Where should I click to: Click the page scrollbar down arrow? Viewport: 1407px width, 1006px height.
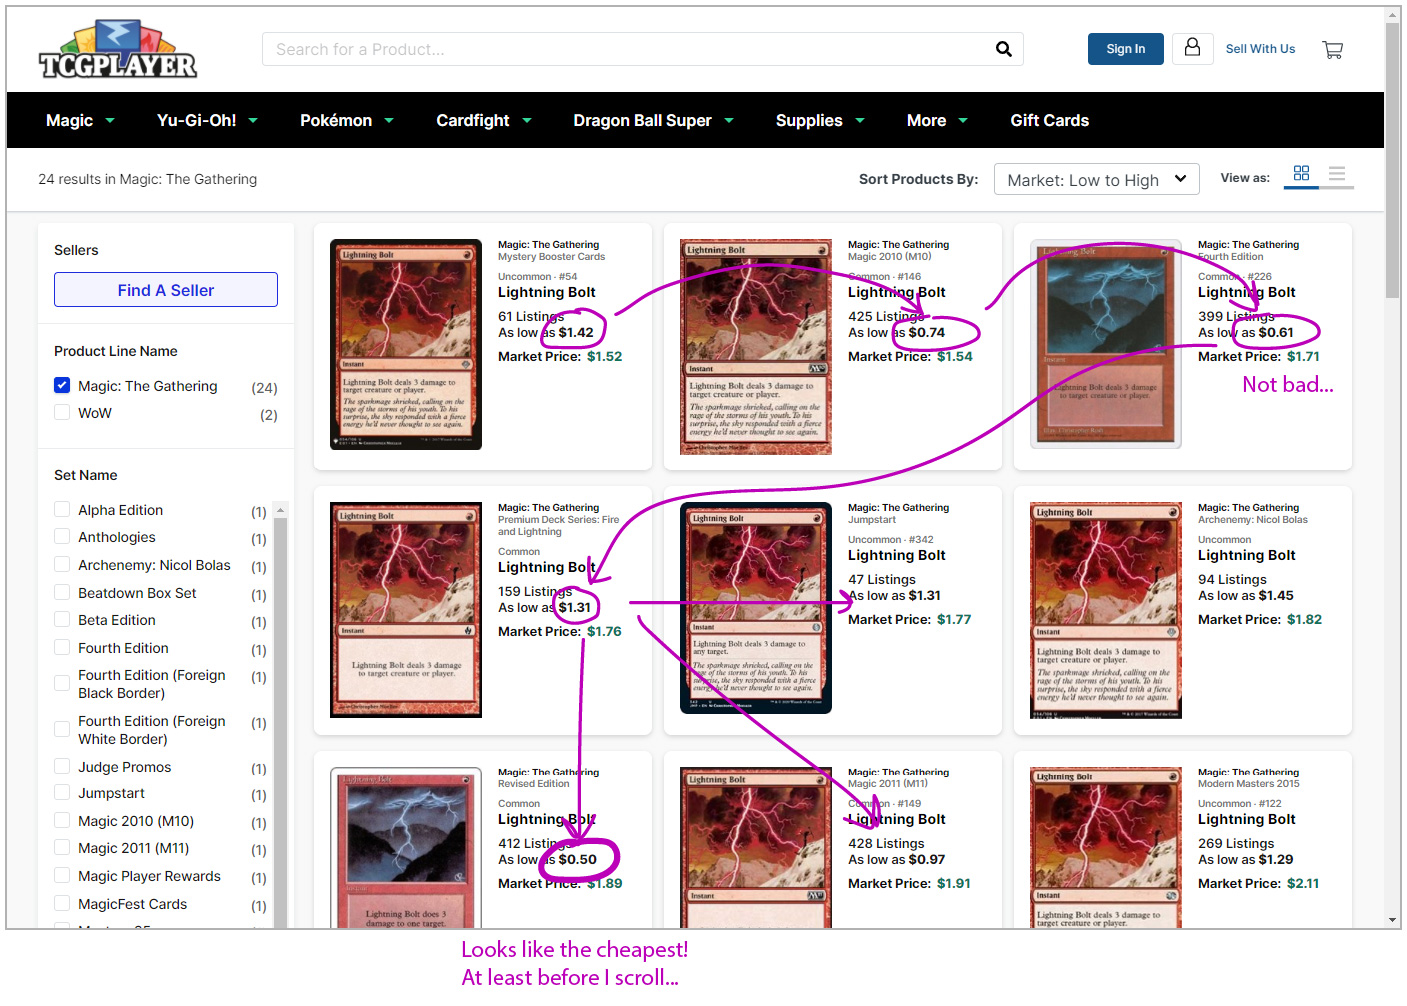[1392, 919]
